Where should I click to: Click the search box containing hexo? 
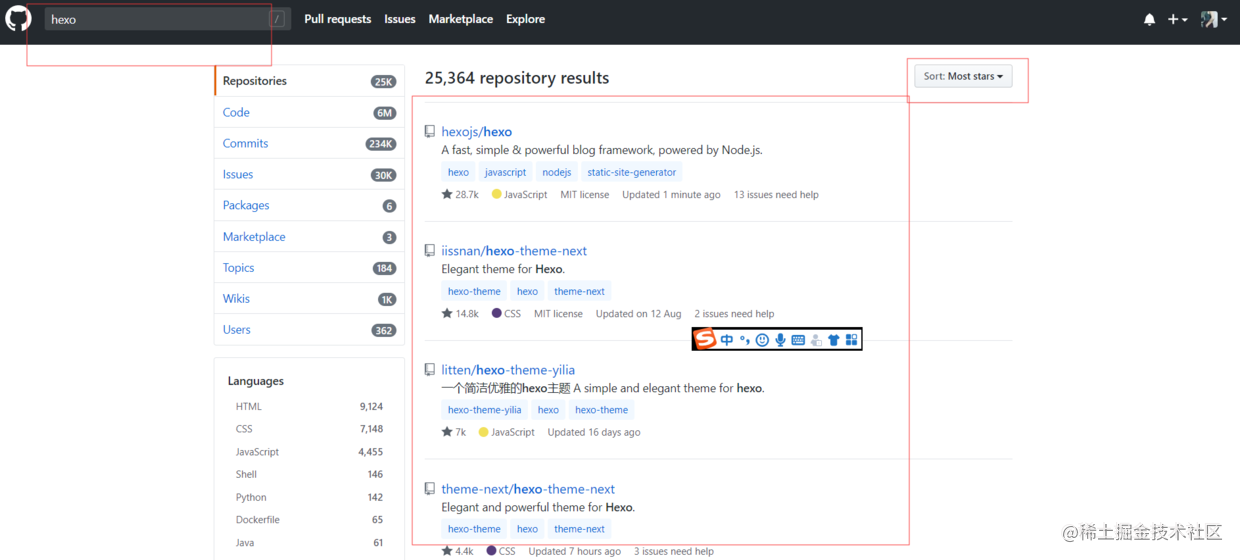coord(167,19)
